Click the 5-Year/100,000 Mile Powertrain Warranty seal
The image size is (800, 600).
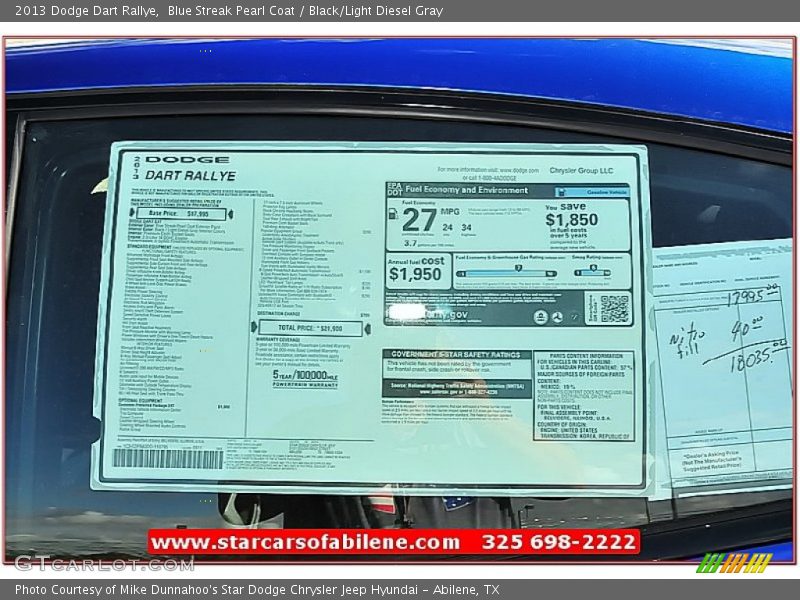[x=303, y=377]
